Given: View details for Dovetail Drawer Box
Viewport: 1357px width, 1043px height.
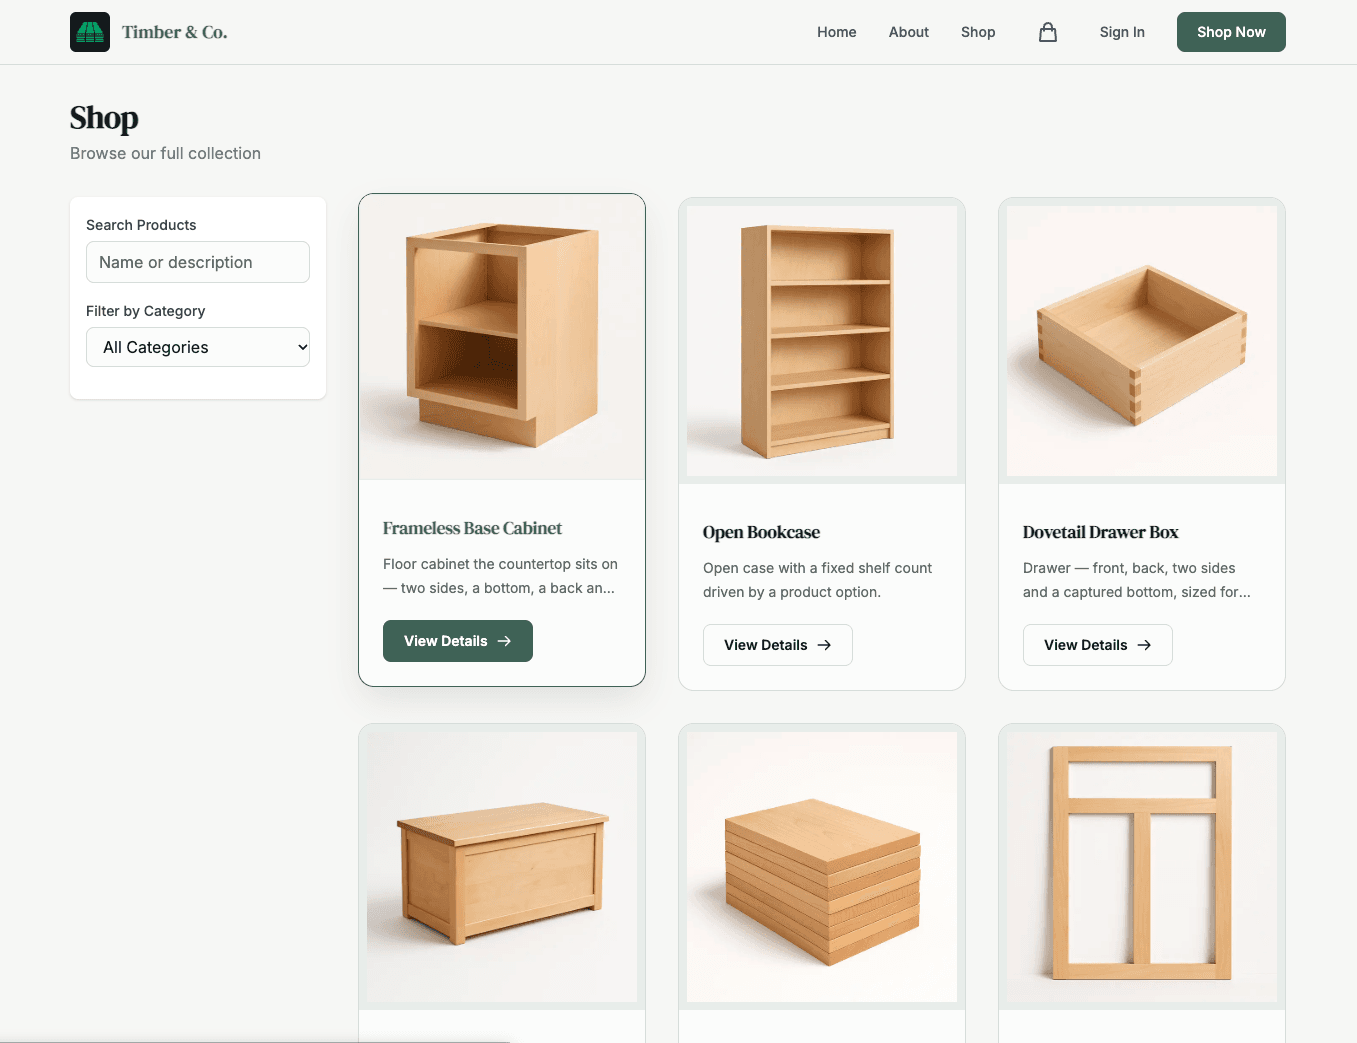Looking at the screenshot, I should [x=1098, y=645].
